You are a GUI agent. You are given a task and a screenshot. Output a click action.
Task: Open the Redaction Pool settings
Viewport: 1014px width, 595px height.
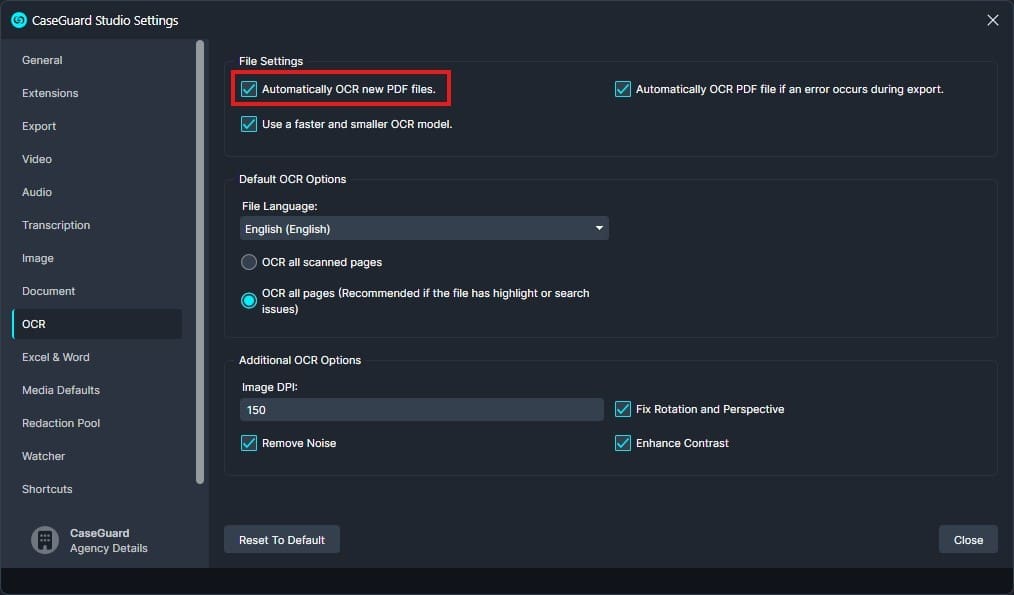[61, 423]
